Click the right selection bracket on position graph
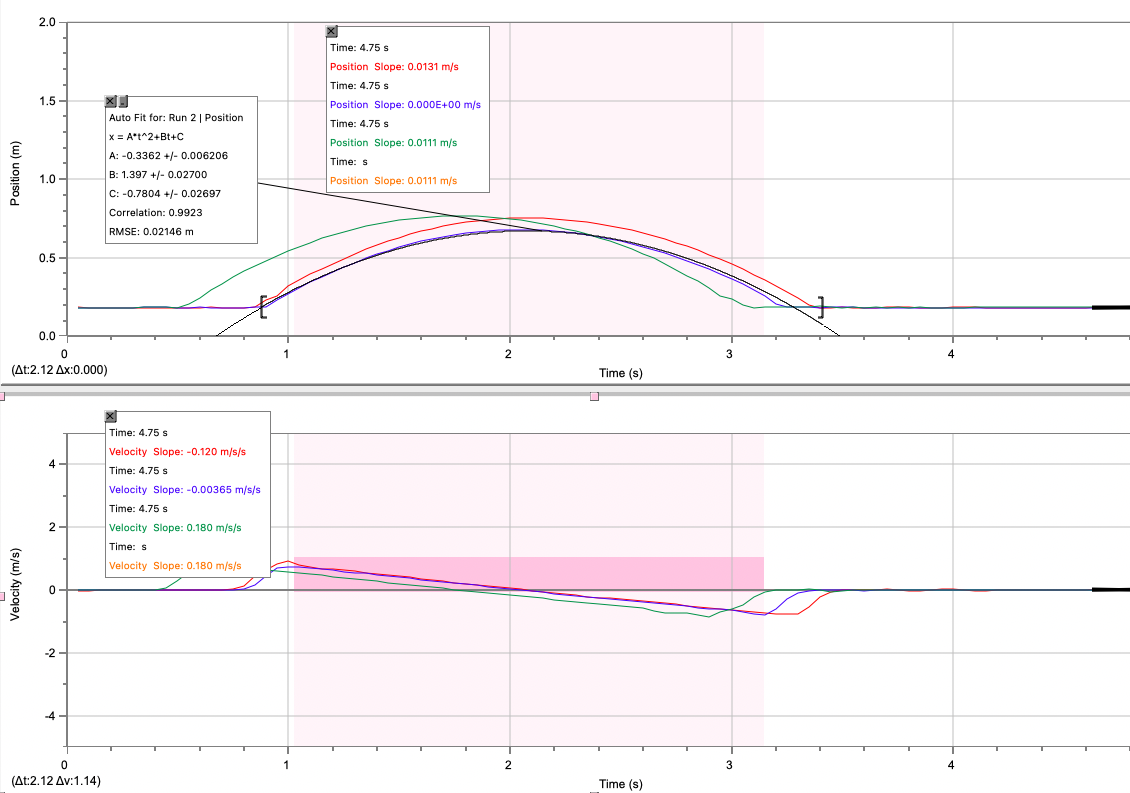This screenshot has width=1130, height=793. (822, 305)
